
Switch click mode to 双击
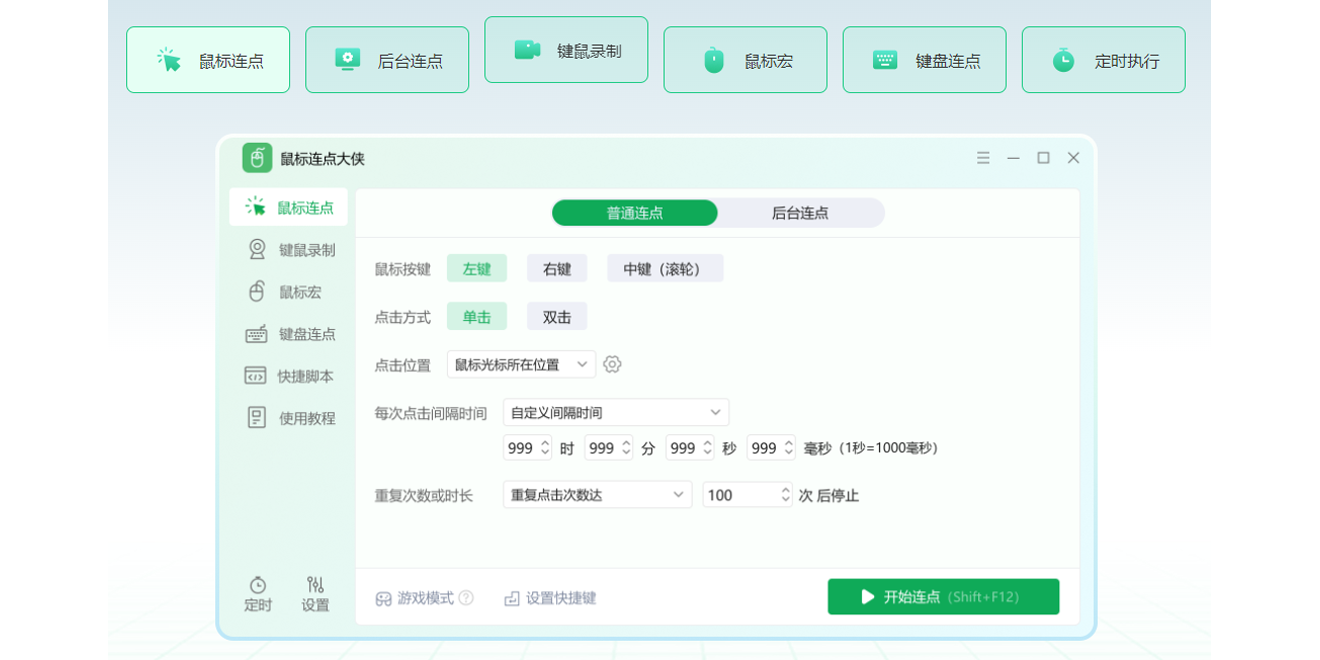pyautogui.click(x=556, y=316)
